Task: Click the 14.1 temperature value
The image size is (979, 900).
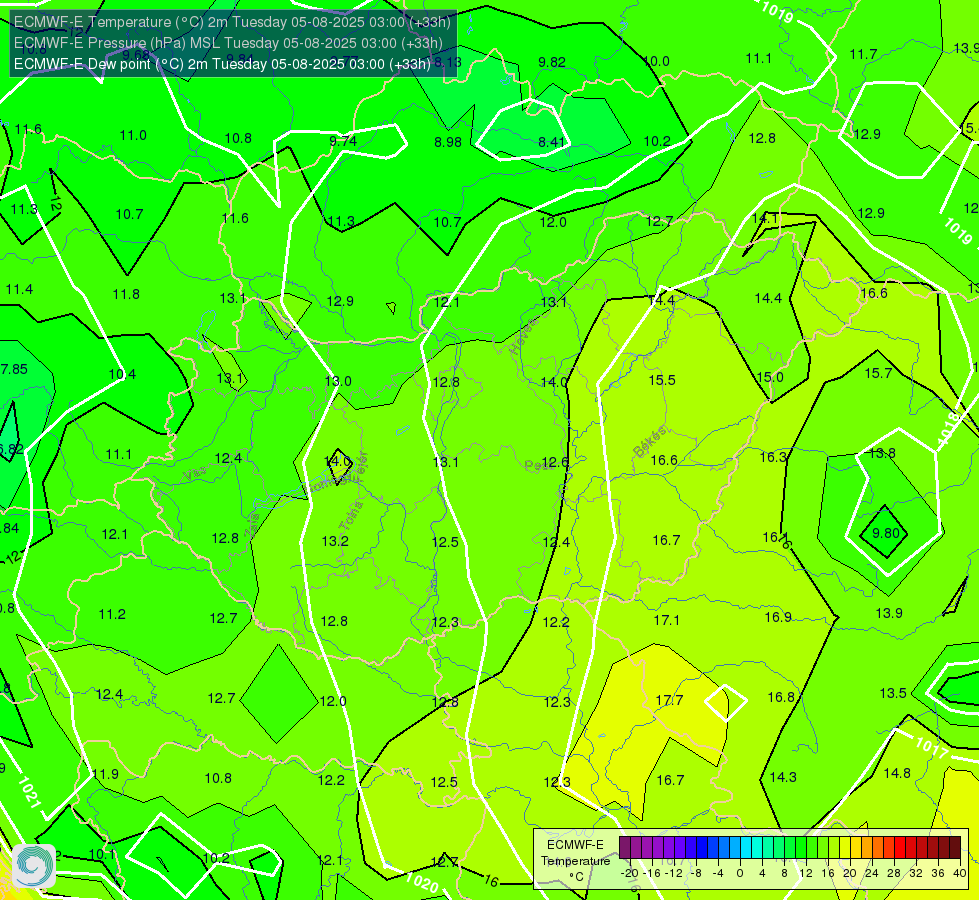Action: point(764,219)
